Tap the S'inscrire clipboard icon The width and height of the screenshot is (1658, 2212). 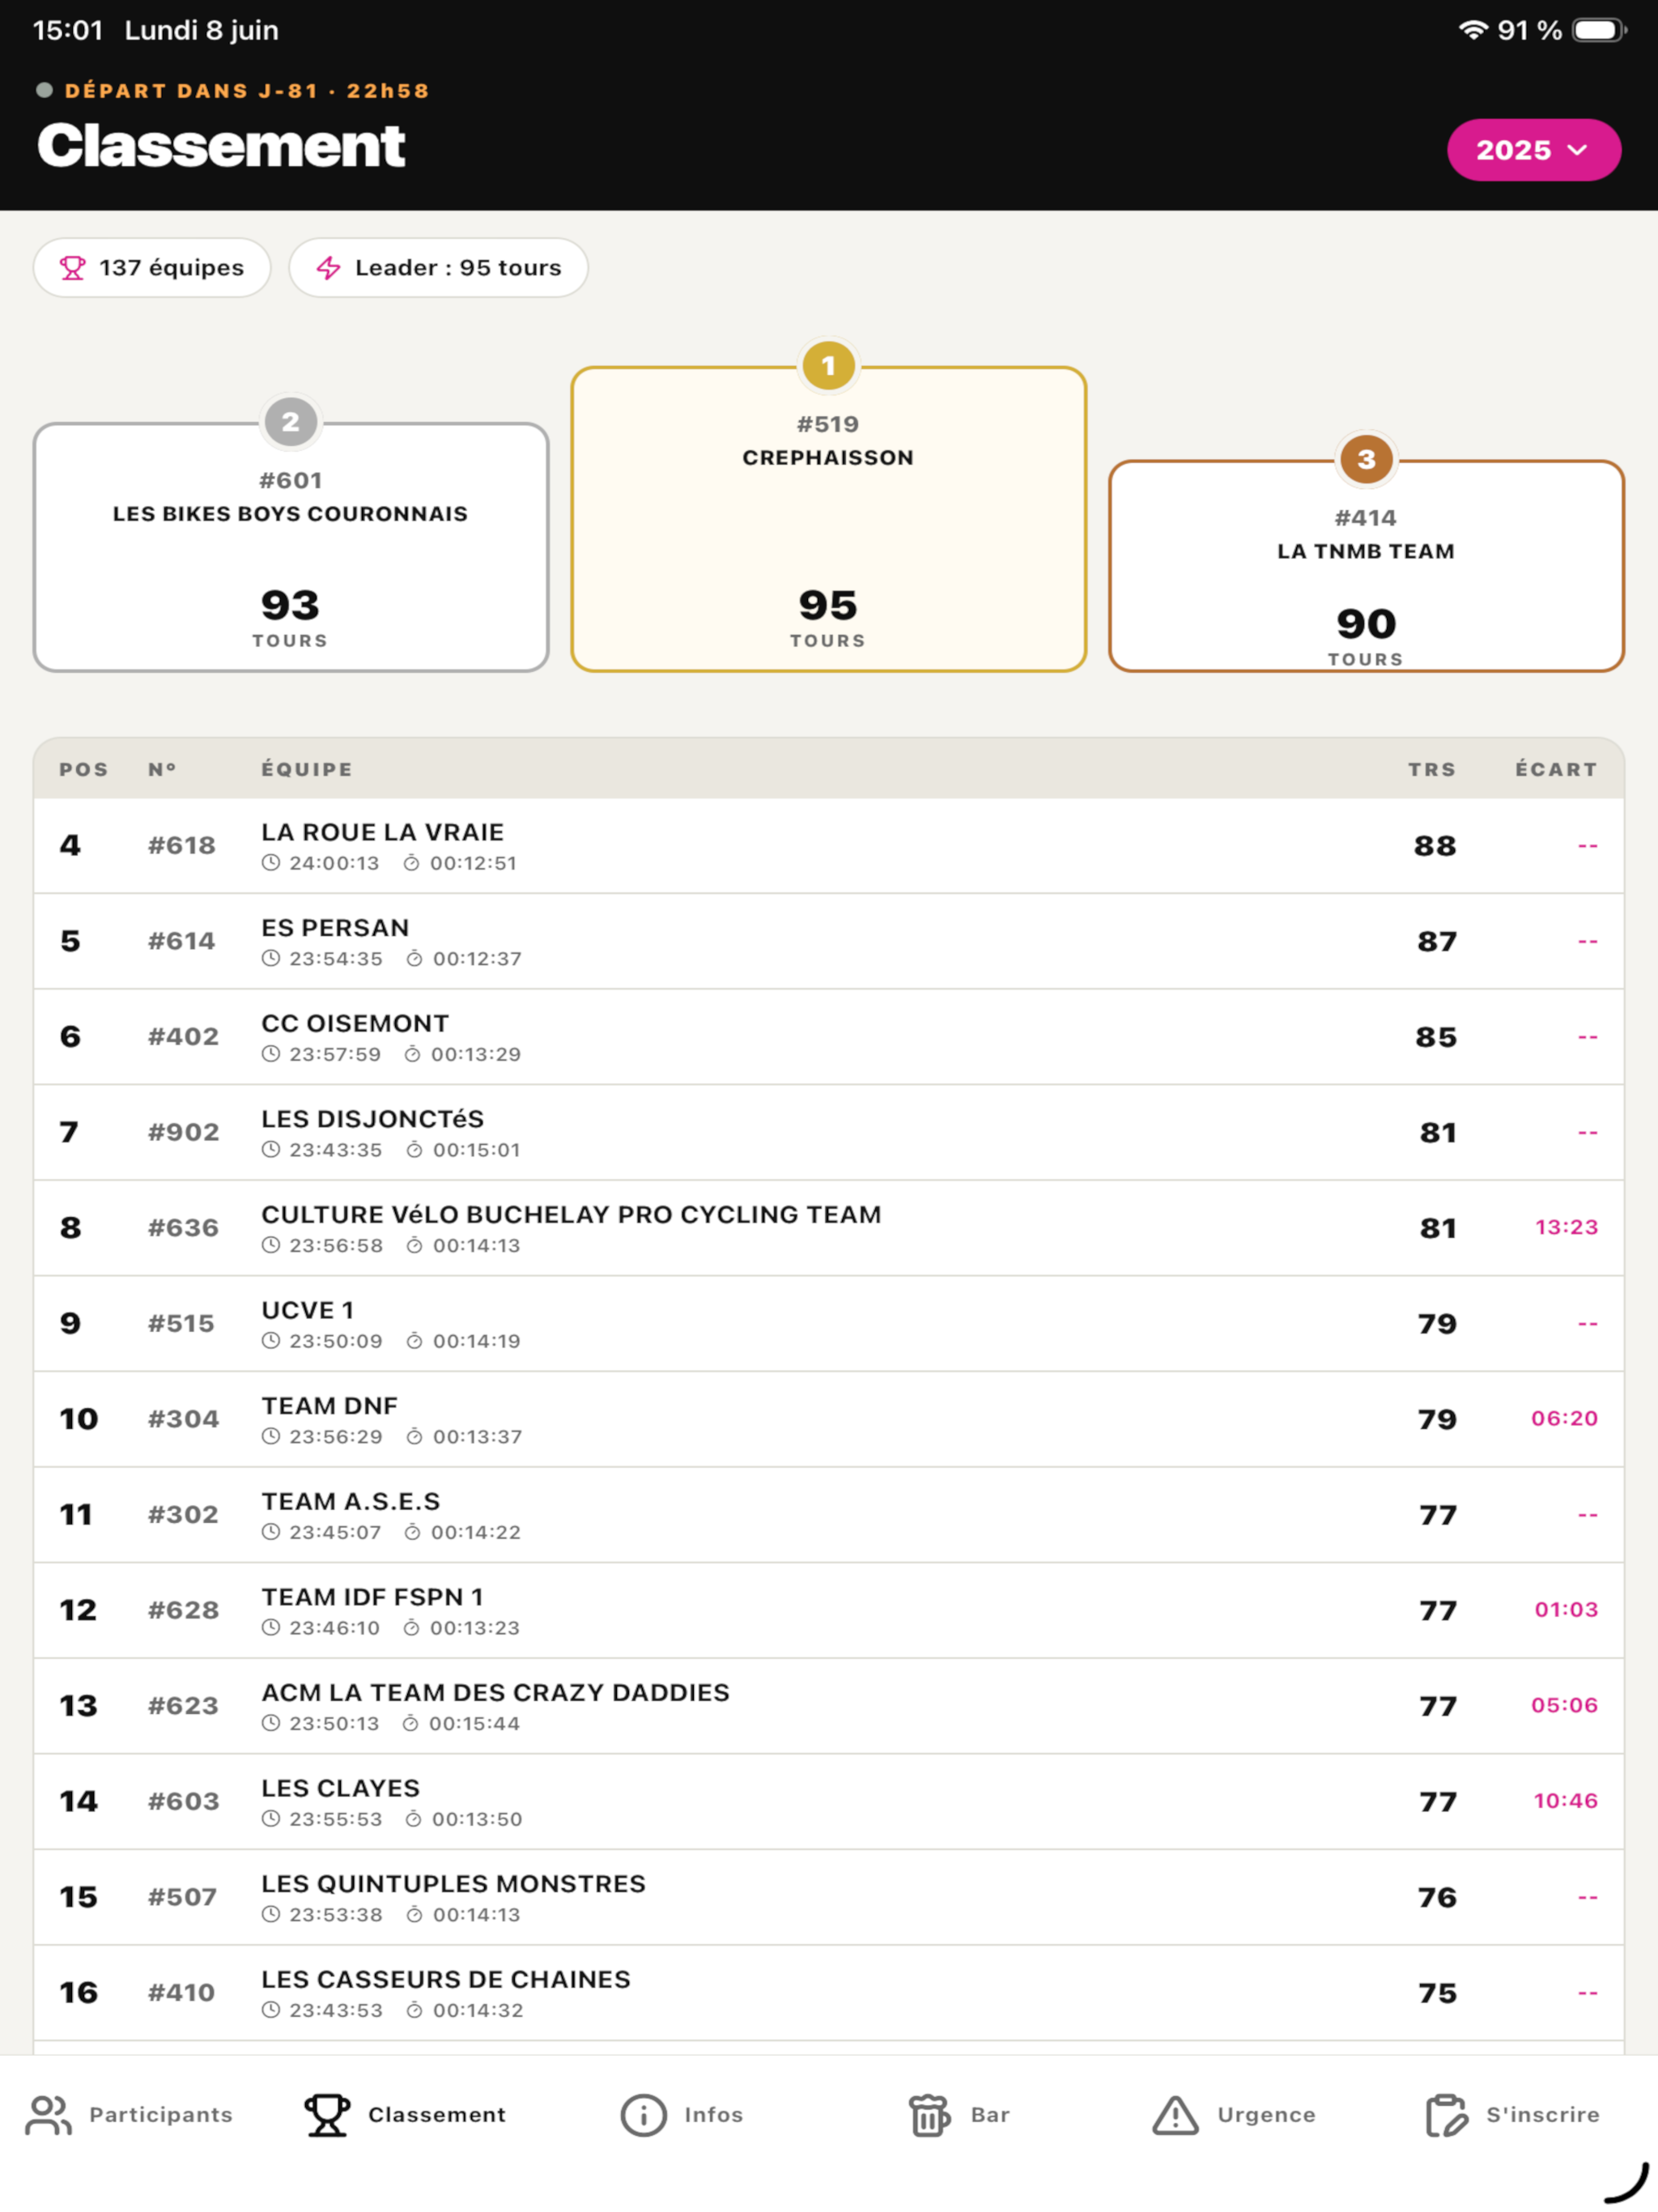point(1446,2115)
